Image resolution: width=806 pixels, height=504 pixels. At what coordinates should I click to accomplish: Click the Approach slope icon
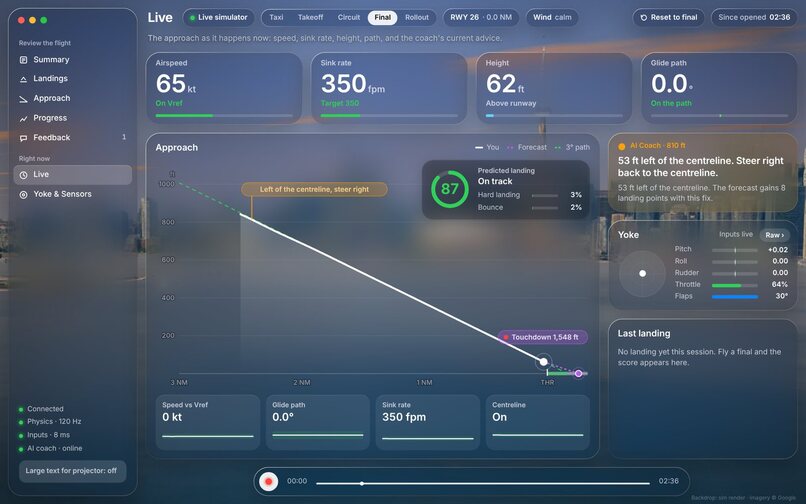23,99
